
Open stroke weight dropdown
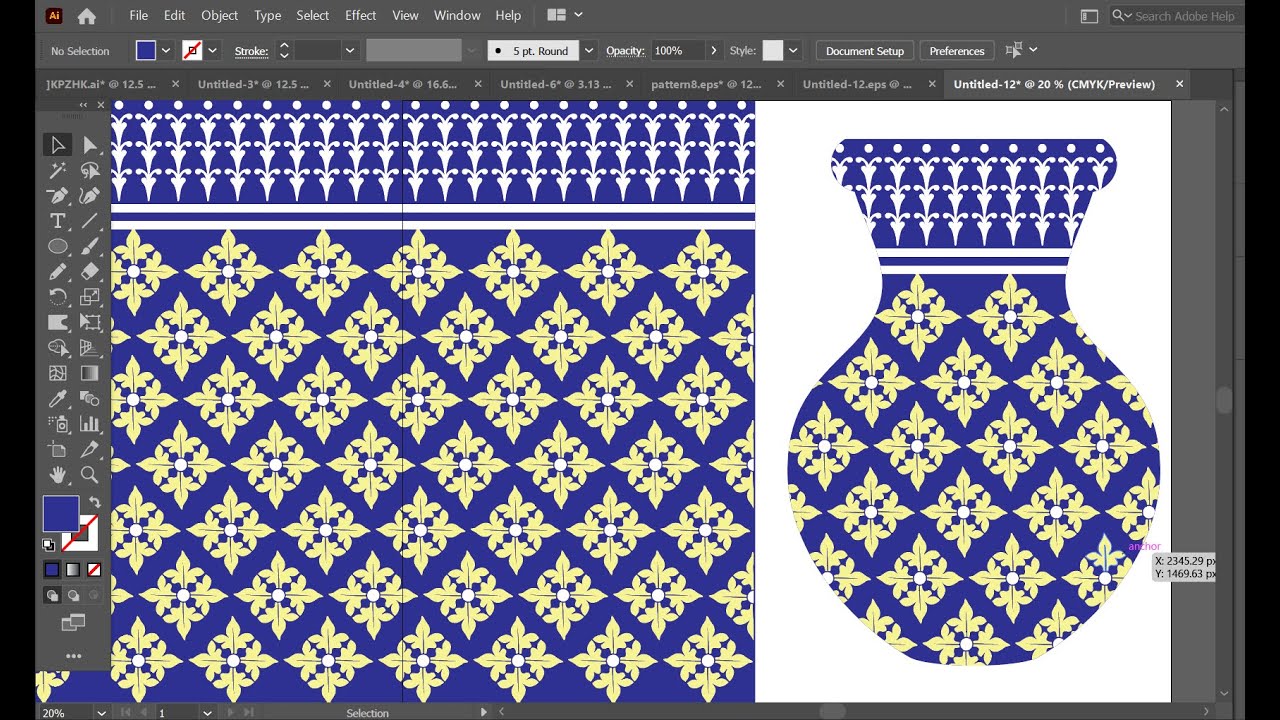(349, 50)
